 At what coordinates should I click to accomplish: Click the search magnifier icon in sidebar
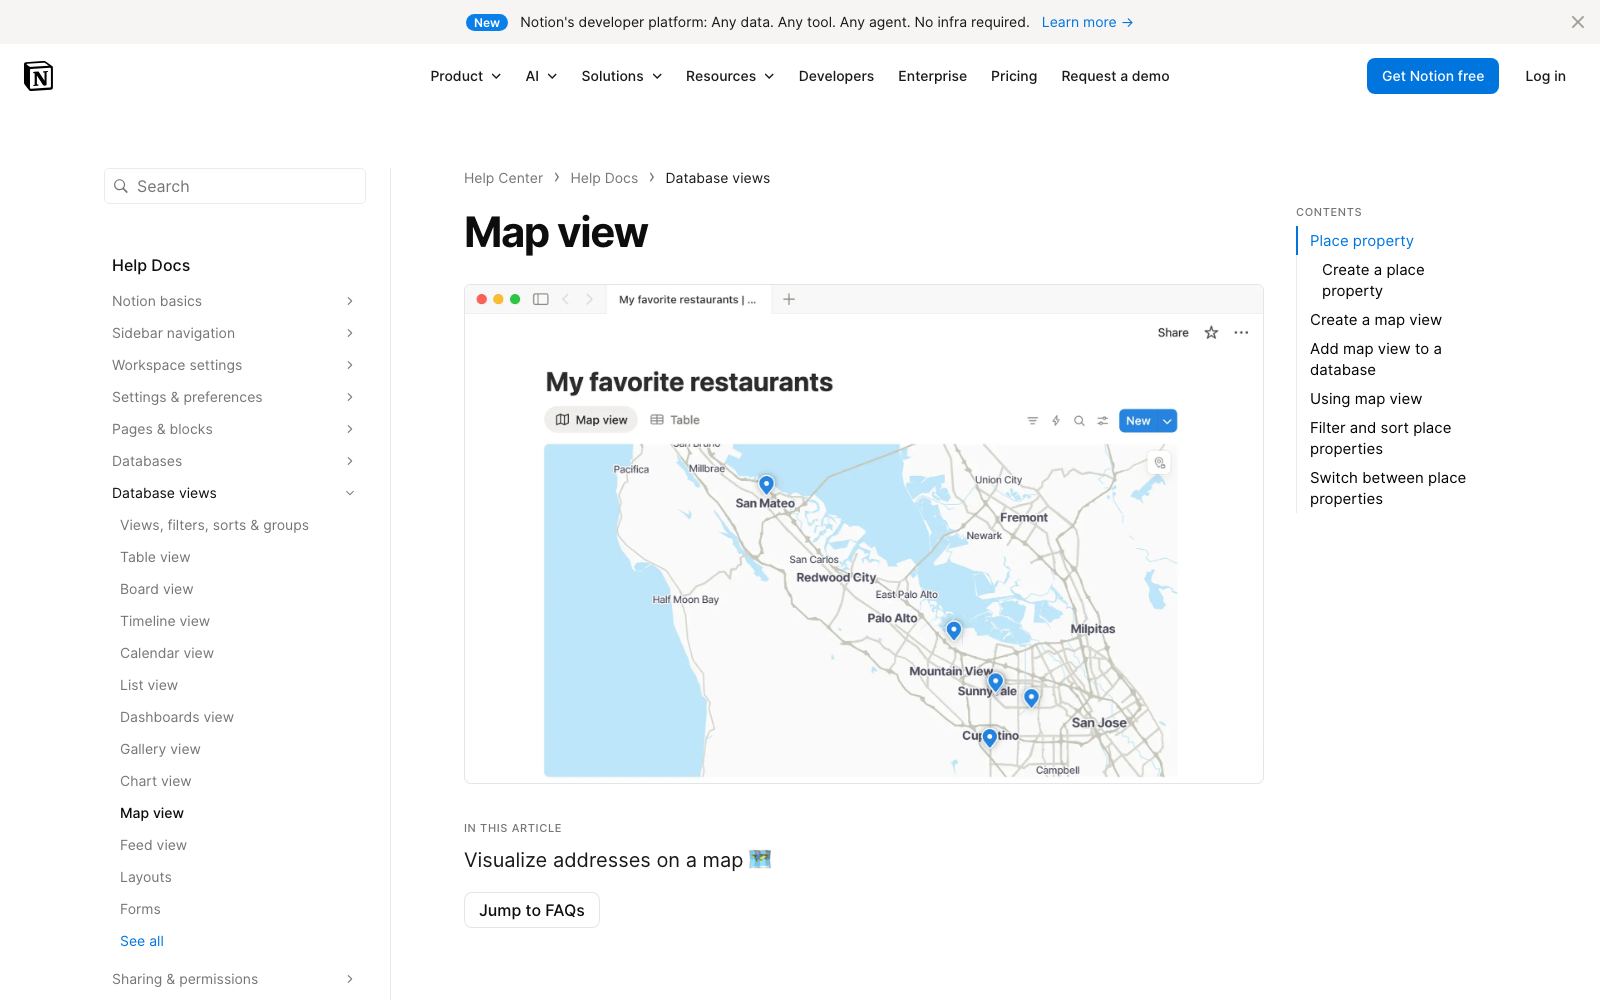(121, 186)
